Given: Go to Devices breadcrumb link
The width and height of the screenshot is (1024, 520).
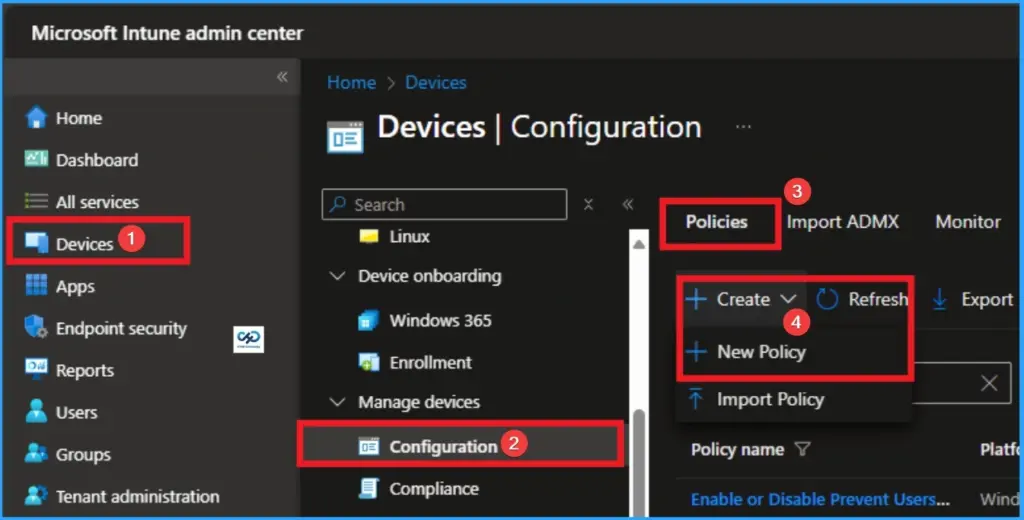Looking at the screenshot, I should (436, 82).
